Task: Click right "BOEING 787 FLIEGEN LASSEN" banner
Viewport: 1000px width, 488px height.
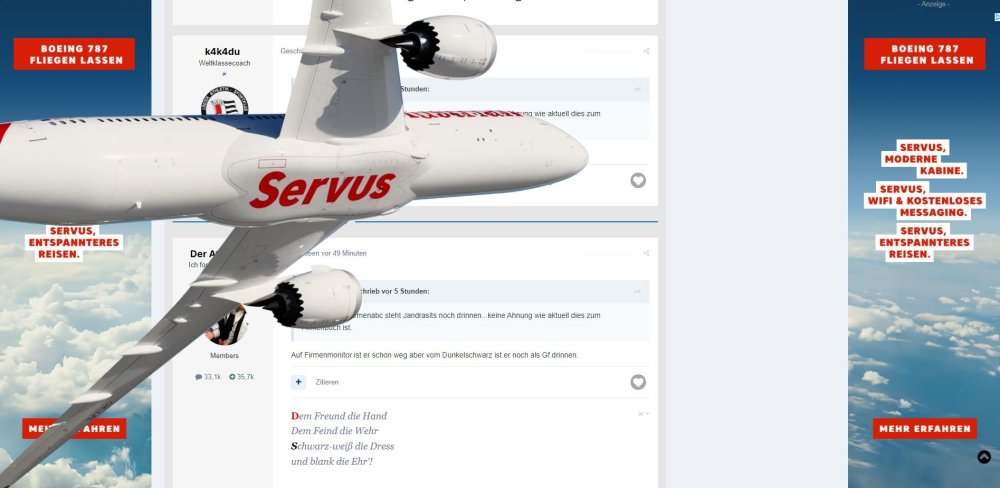Action: 925,54
